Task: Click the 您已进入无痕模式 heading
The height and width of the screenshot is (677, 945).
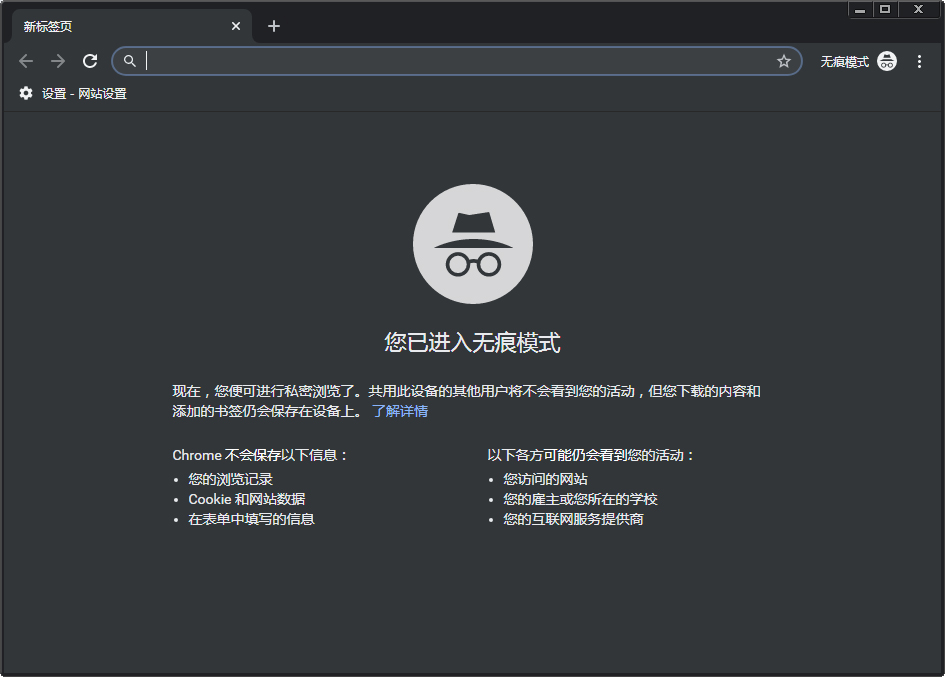Action: click(472, 342)
